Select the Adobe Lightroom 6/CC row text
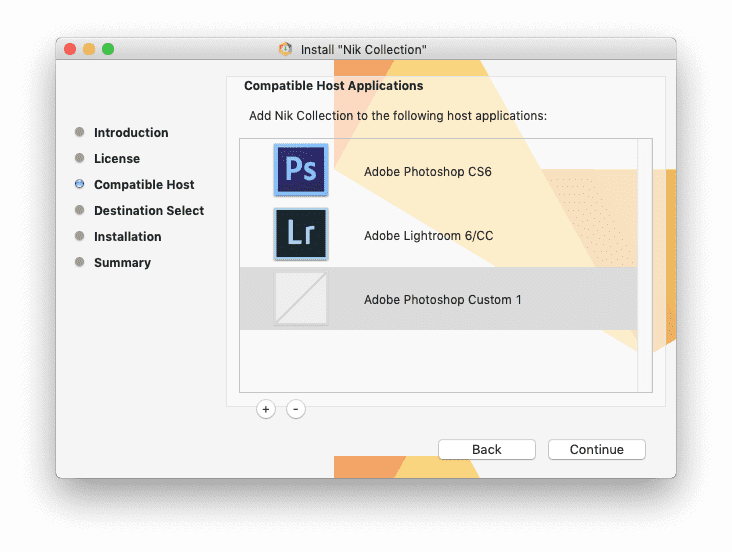This screenshot has width=732, height=552. (x=429, y=236)
